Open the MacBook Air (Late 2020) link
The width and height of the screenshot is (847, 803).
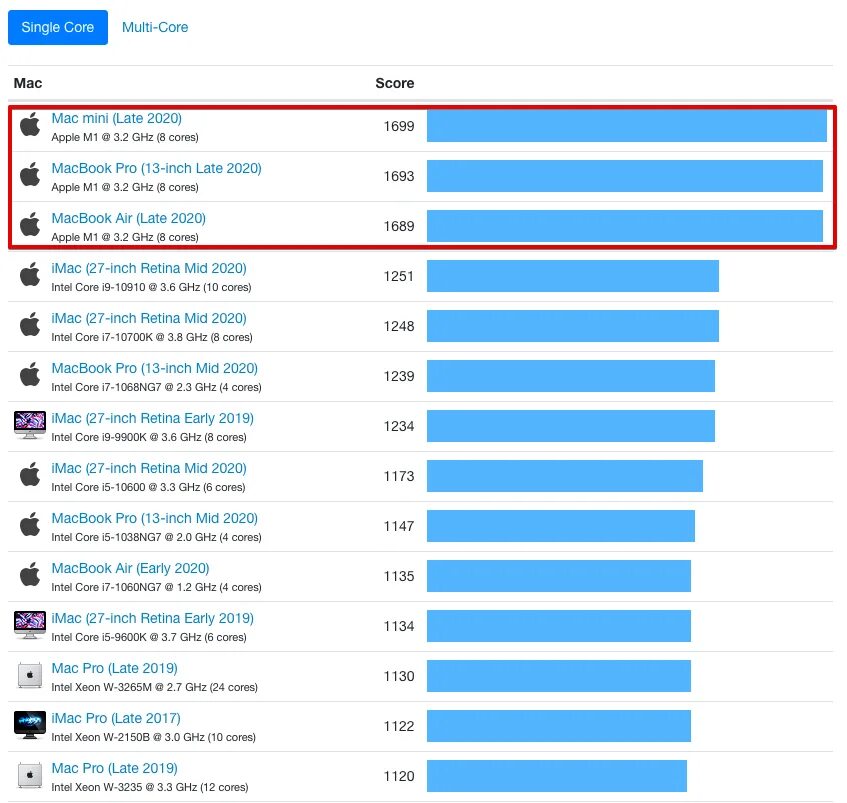[x=129, y=218]
